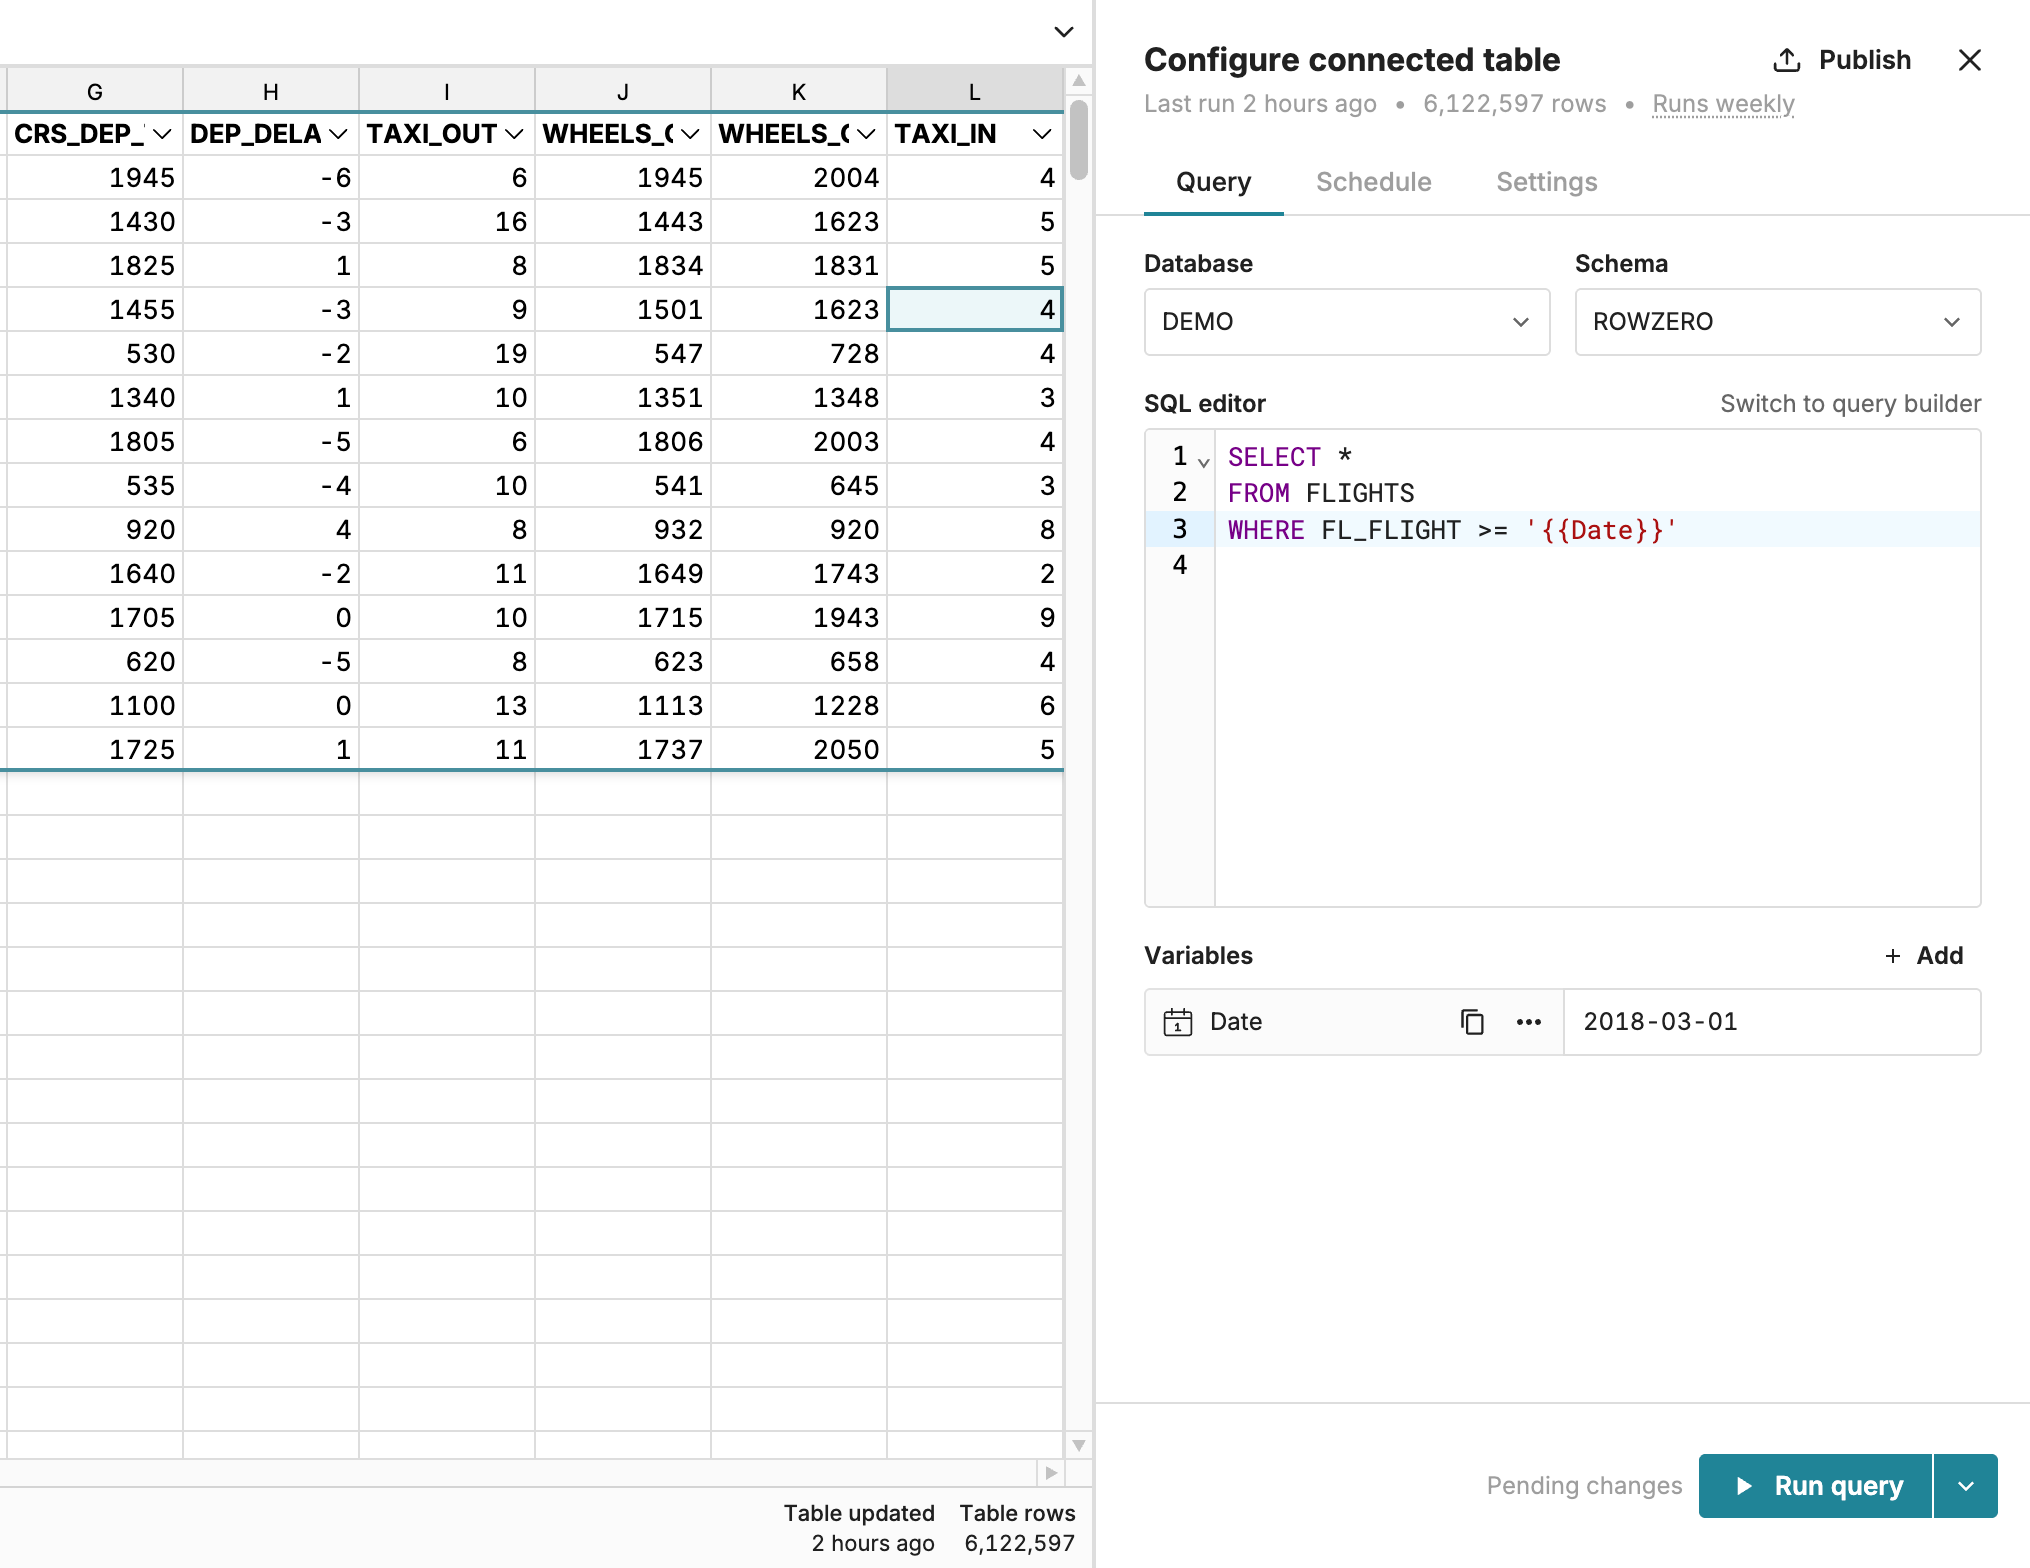Click cell 1113 in column J
2030x1568 pixels.
[x=623, y=706]
